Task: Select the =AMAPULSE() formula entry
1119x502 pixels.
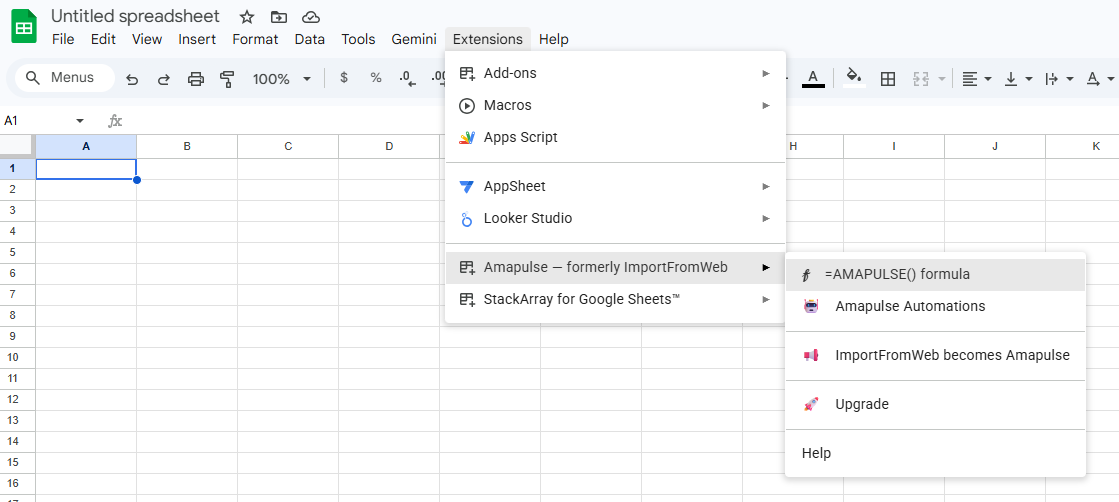Action: [935, 274]
